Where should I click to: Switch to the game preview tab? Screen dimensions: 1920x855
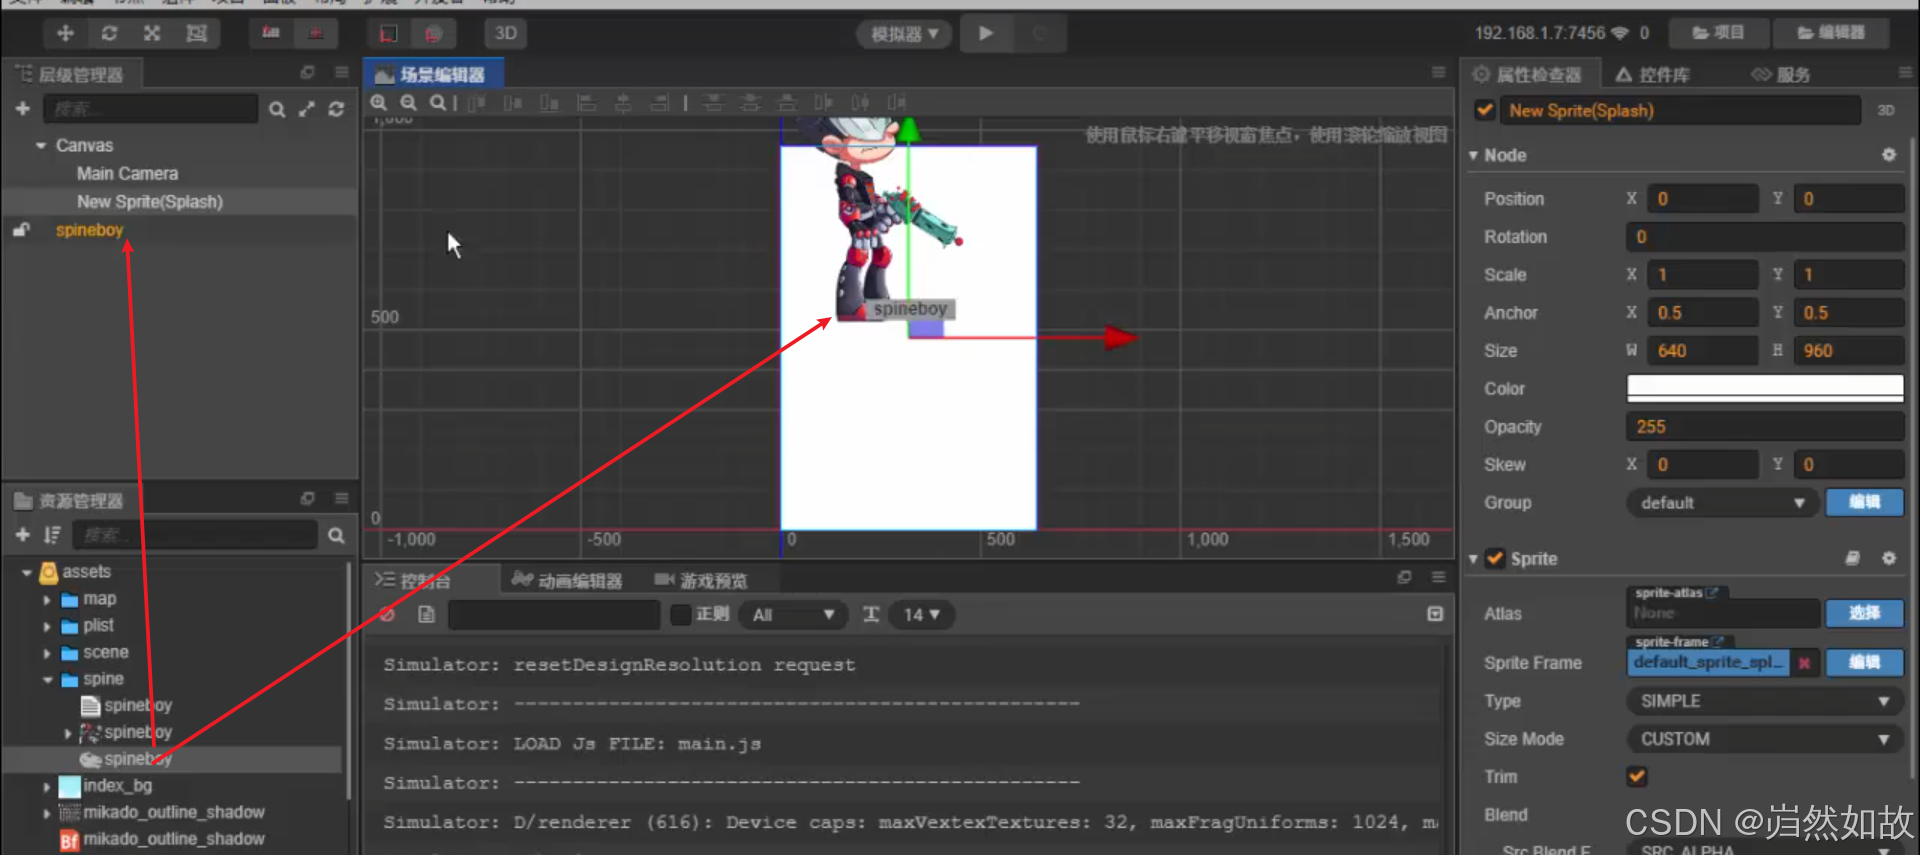click(x=701, y=580)
